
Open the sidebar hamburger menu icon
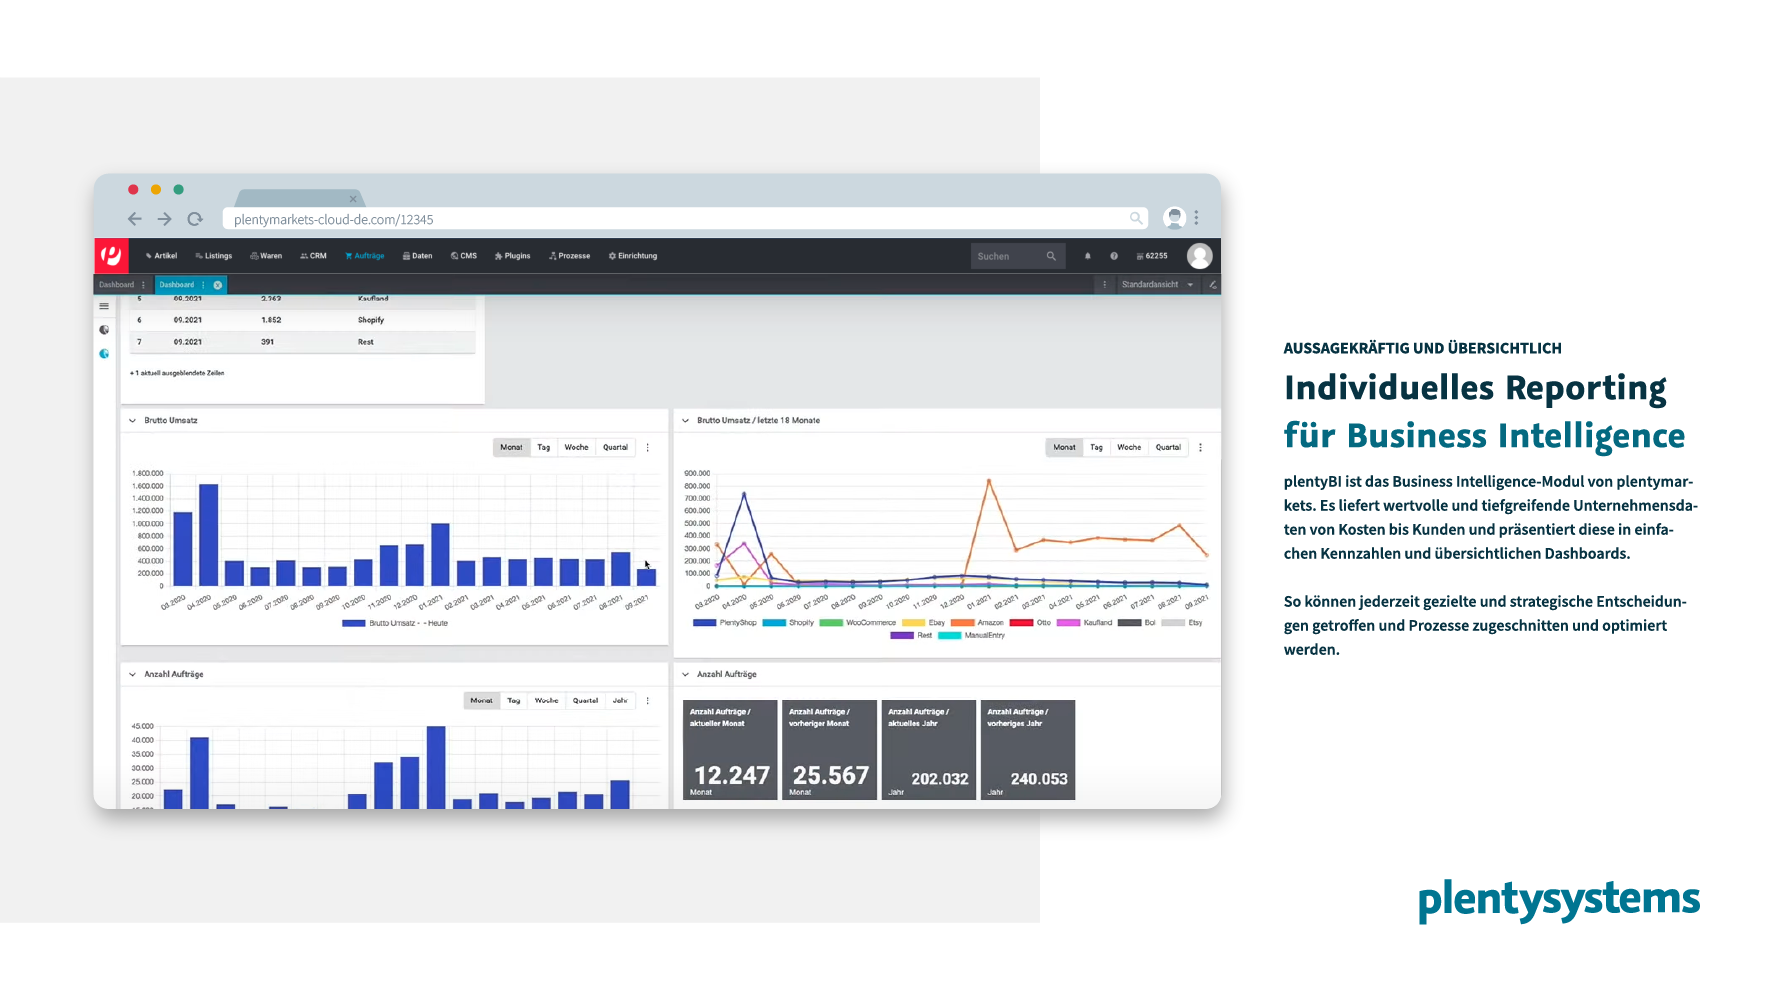pyautogui.click(x=104, y=306)
